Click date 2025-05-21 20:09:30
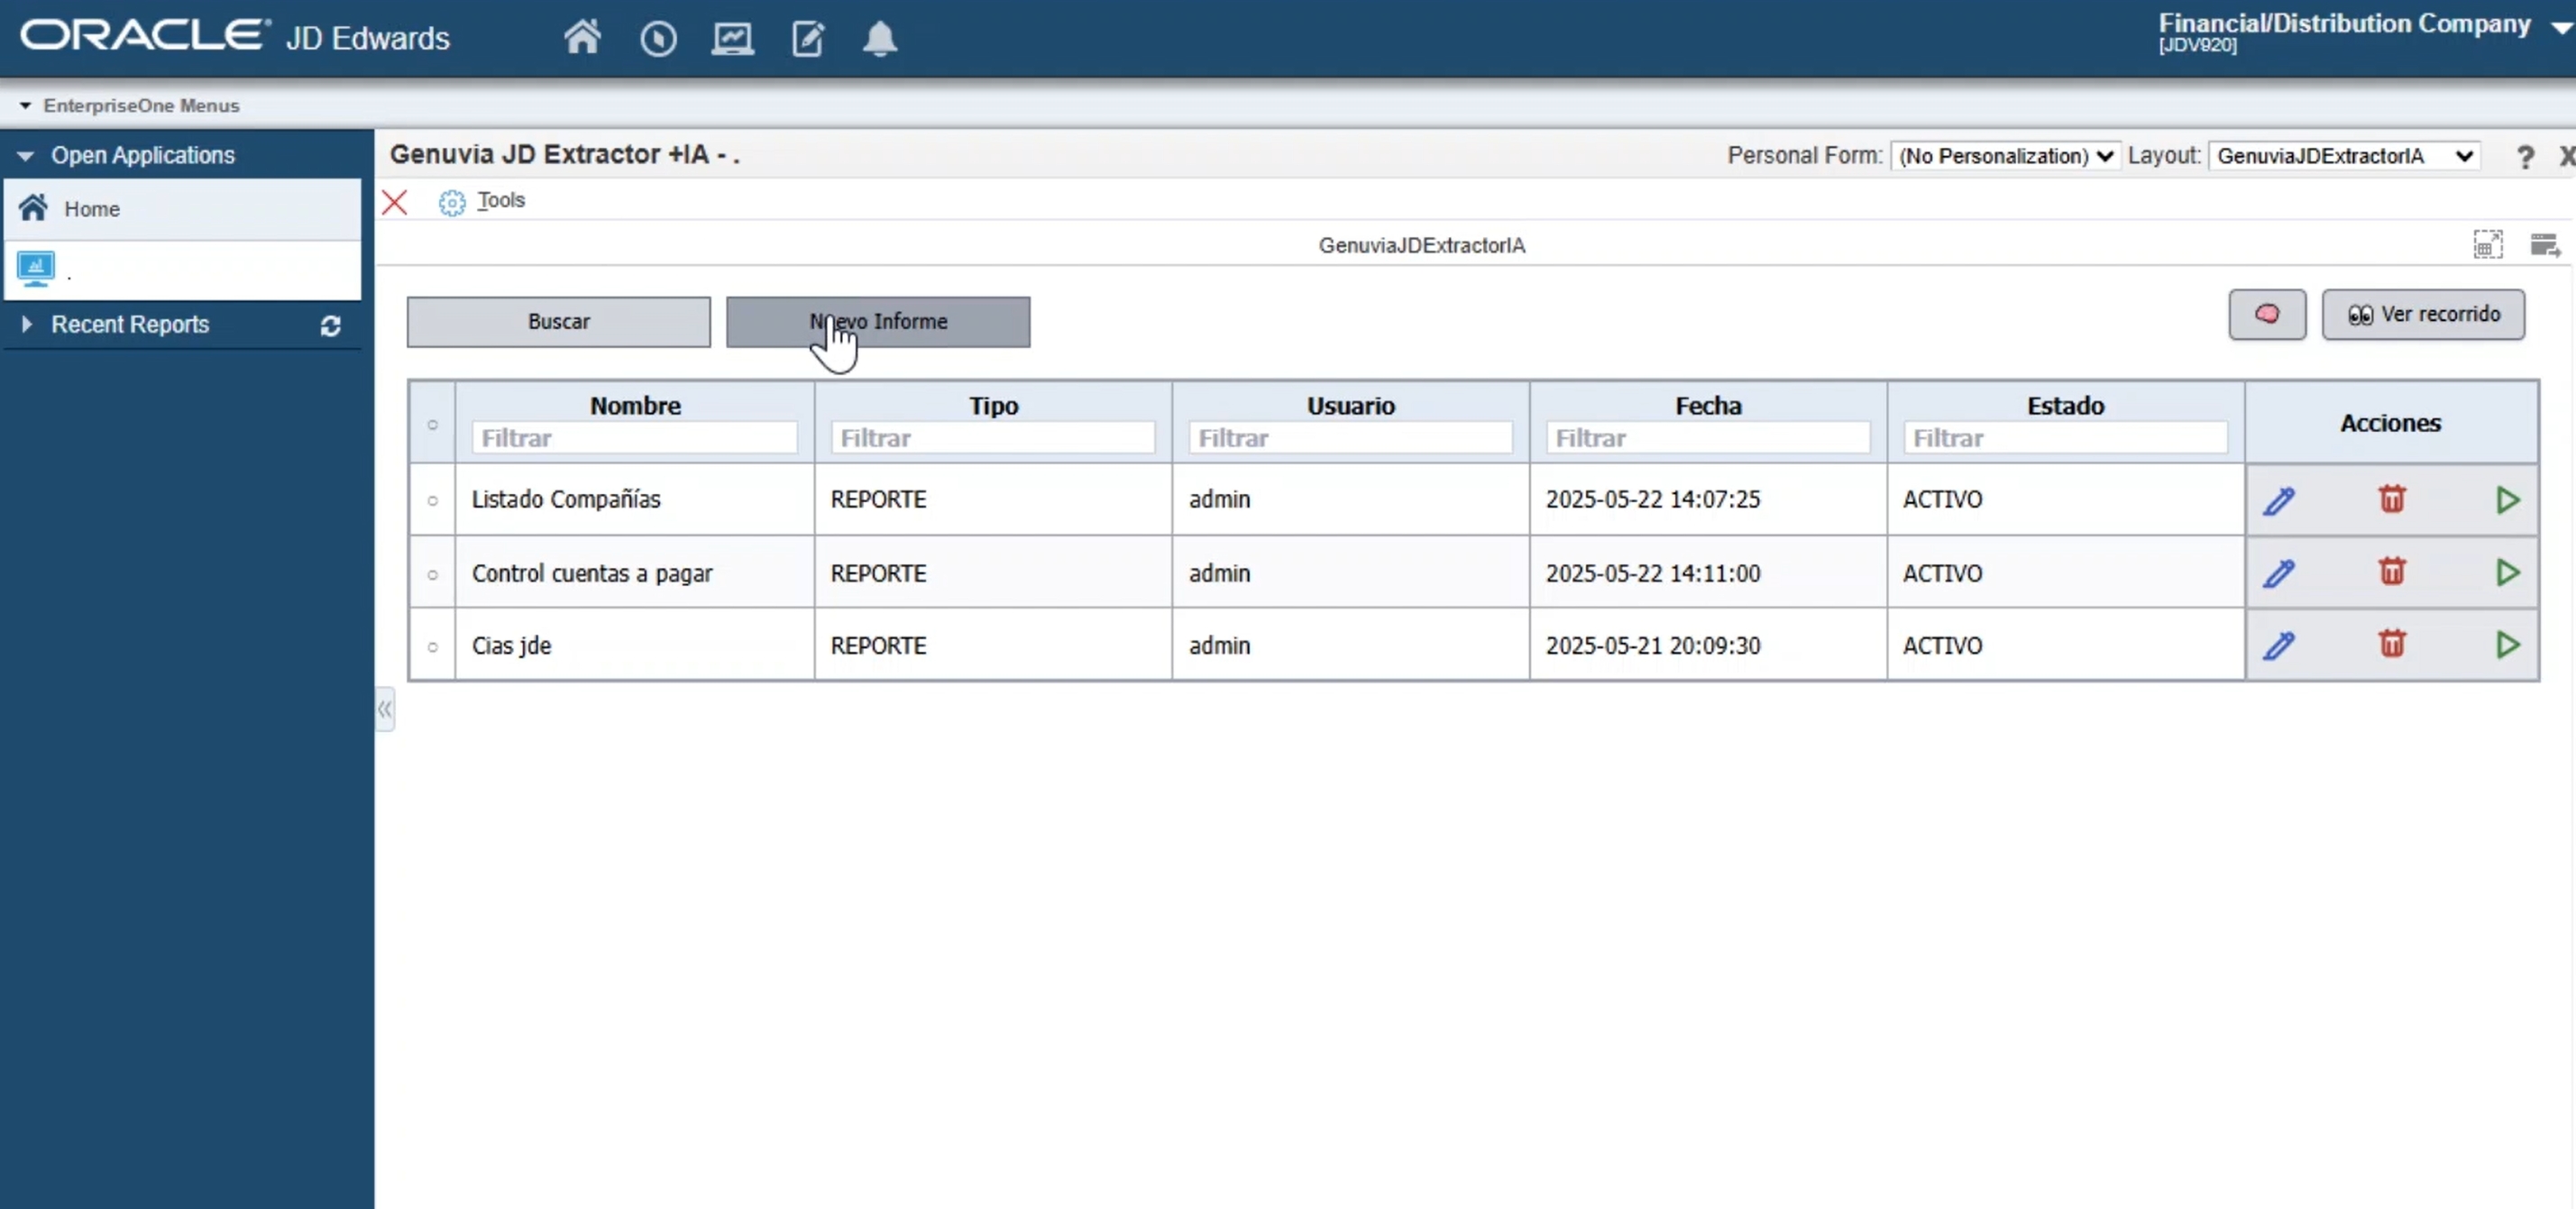2576x1209 pixels. (1653, 645)
